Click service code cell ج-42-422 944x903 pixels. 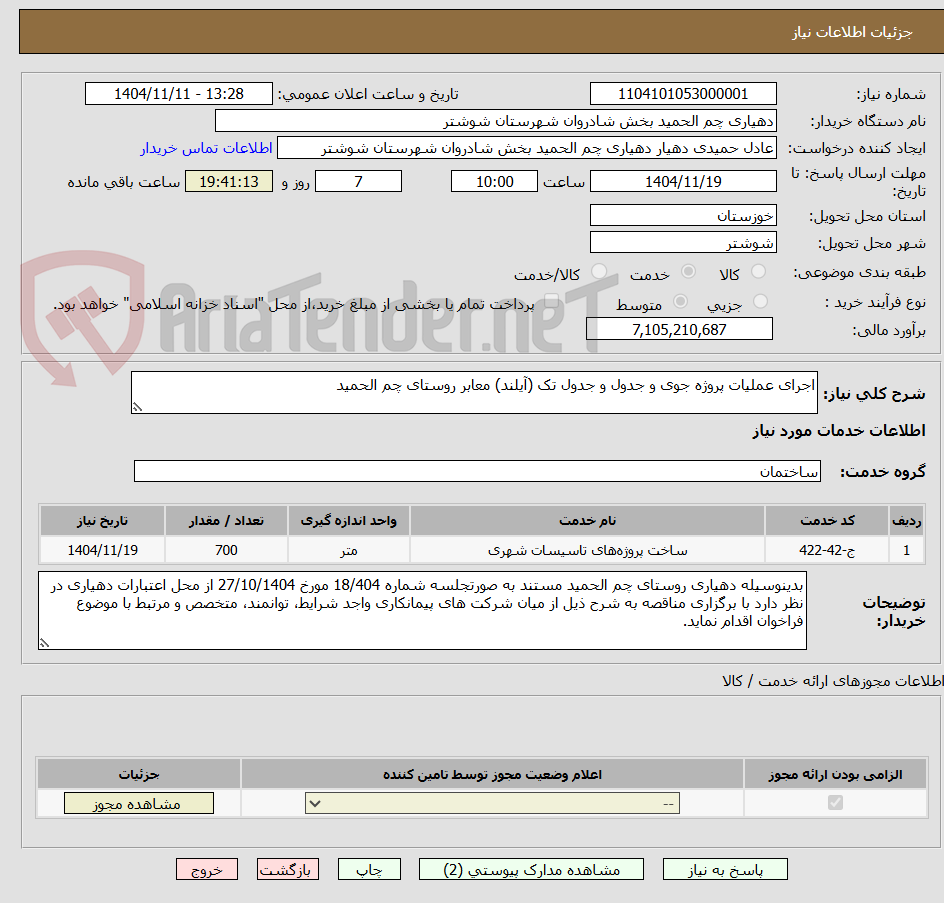point(827,550)
